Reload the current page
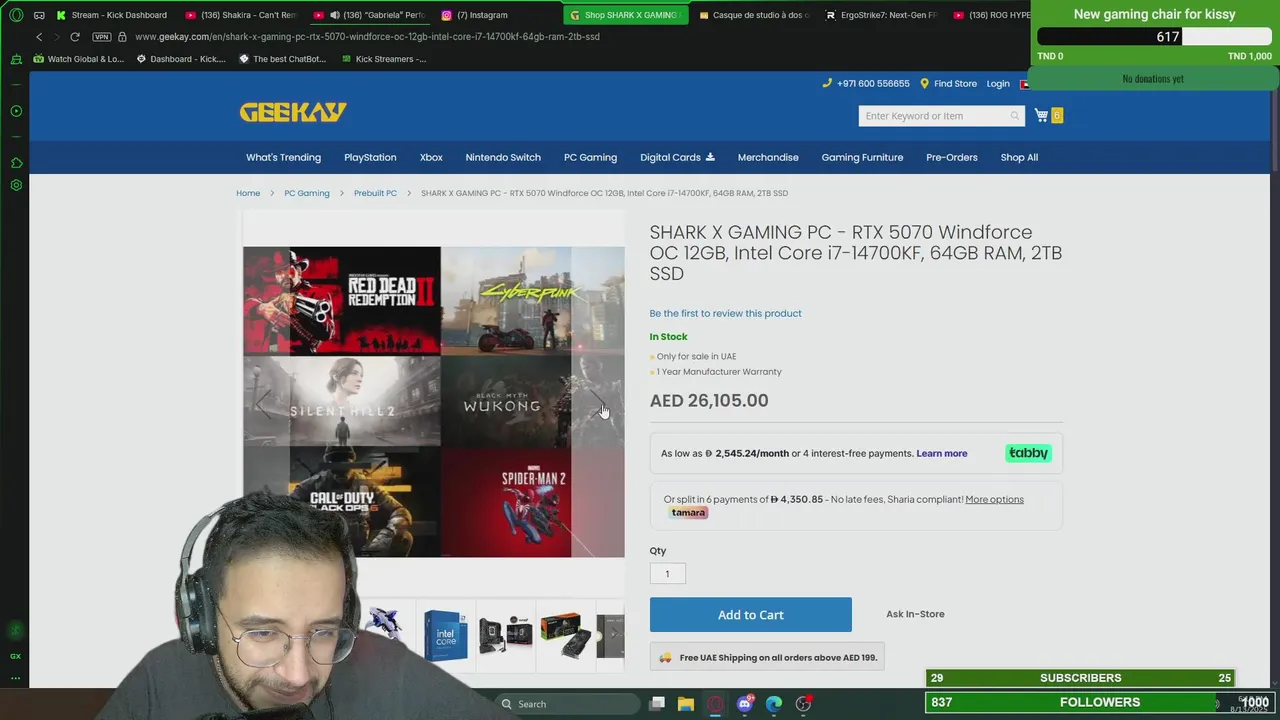 click(74, 37)
